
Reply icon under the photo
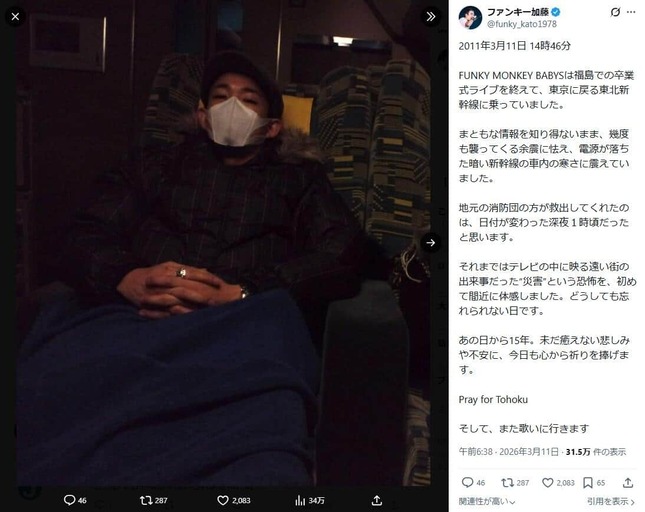click(x=69, y=500)
